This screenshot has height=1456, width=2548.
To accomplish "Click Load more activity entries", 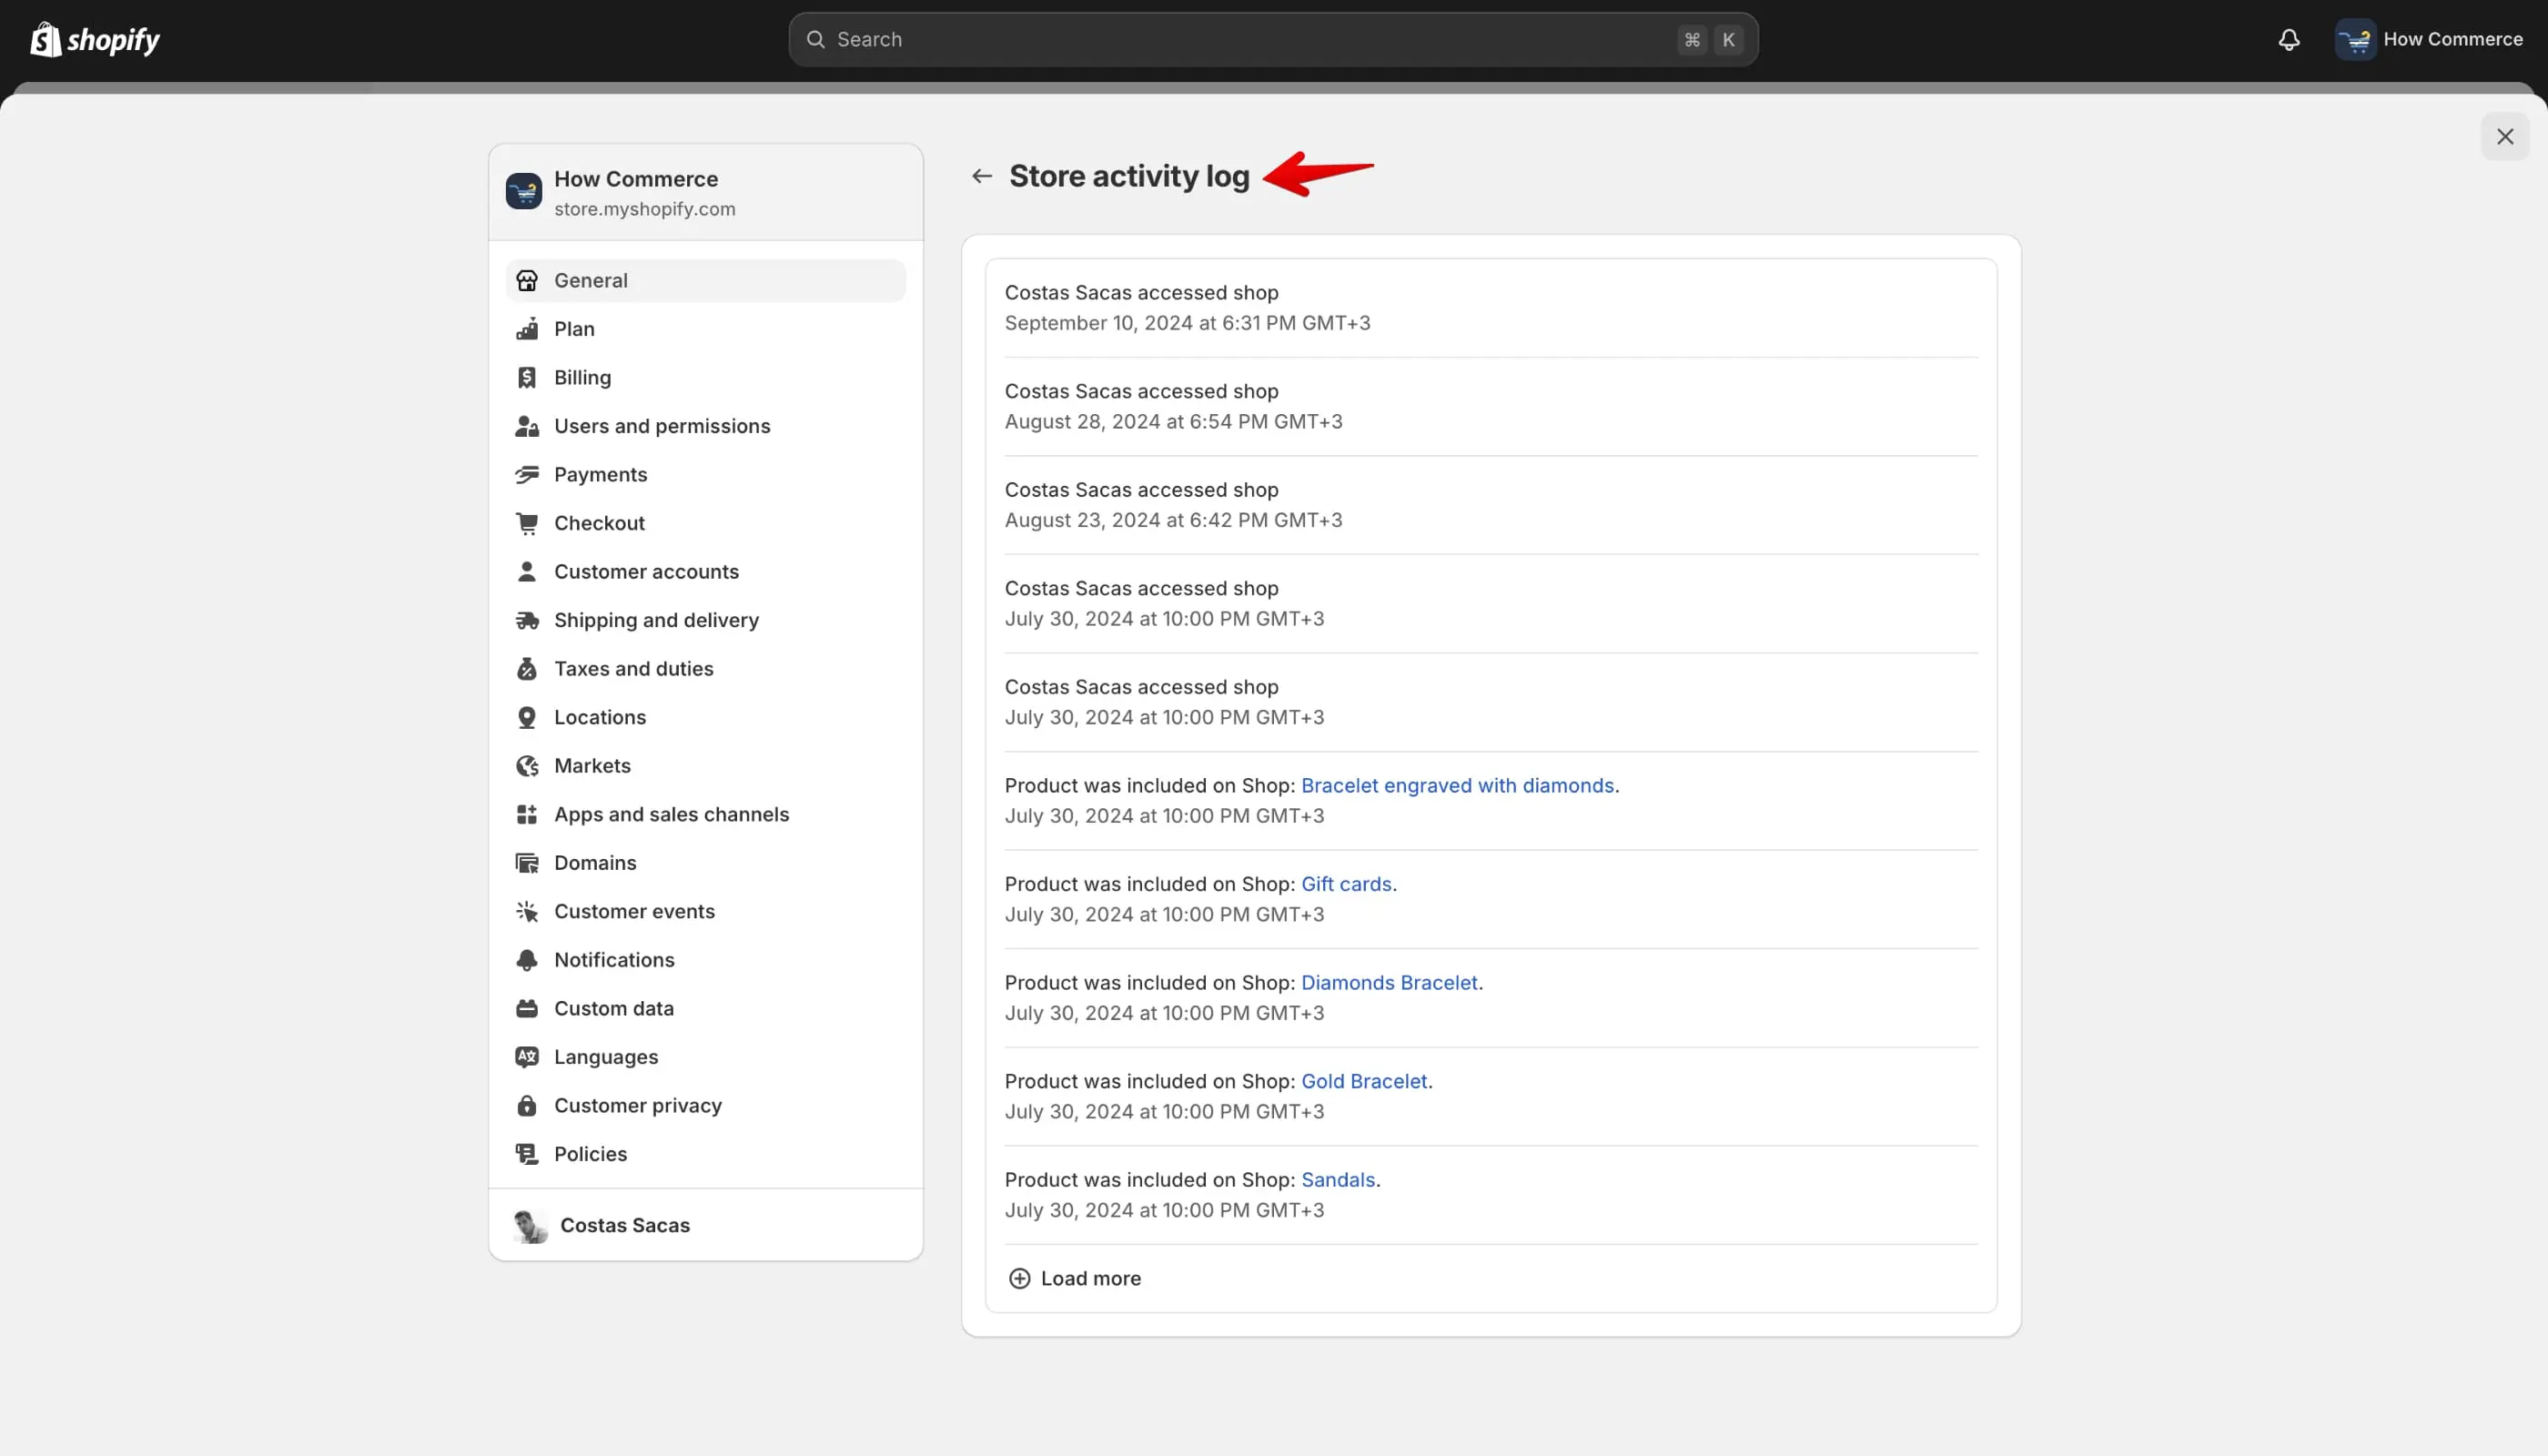I will (x=1075, y=1278).
